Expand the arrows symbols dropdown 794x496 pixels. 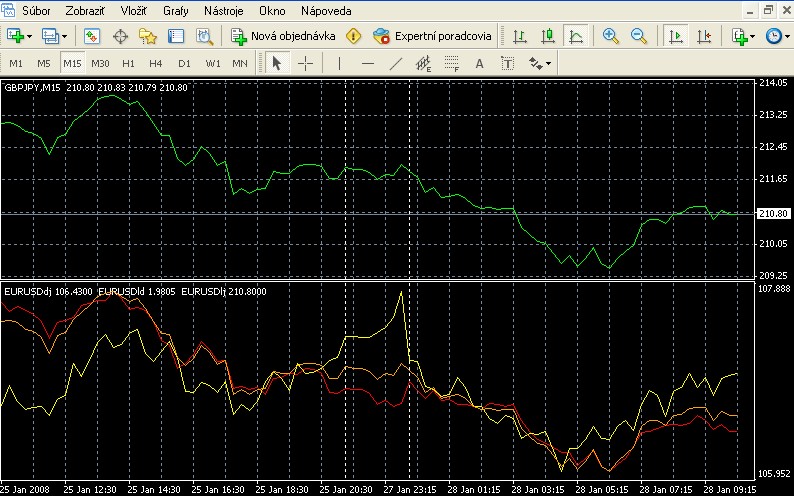point(547,63)
